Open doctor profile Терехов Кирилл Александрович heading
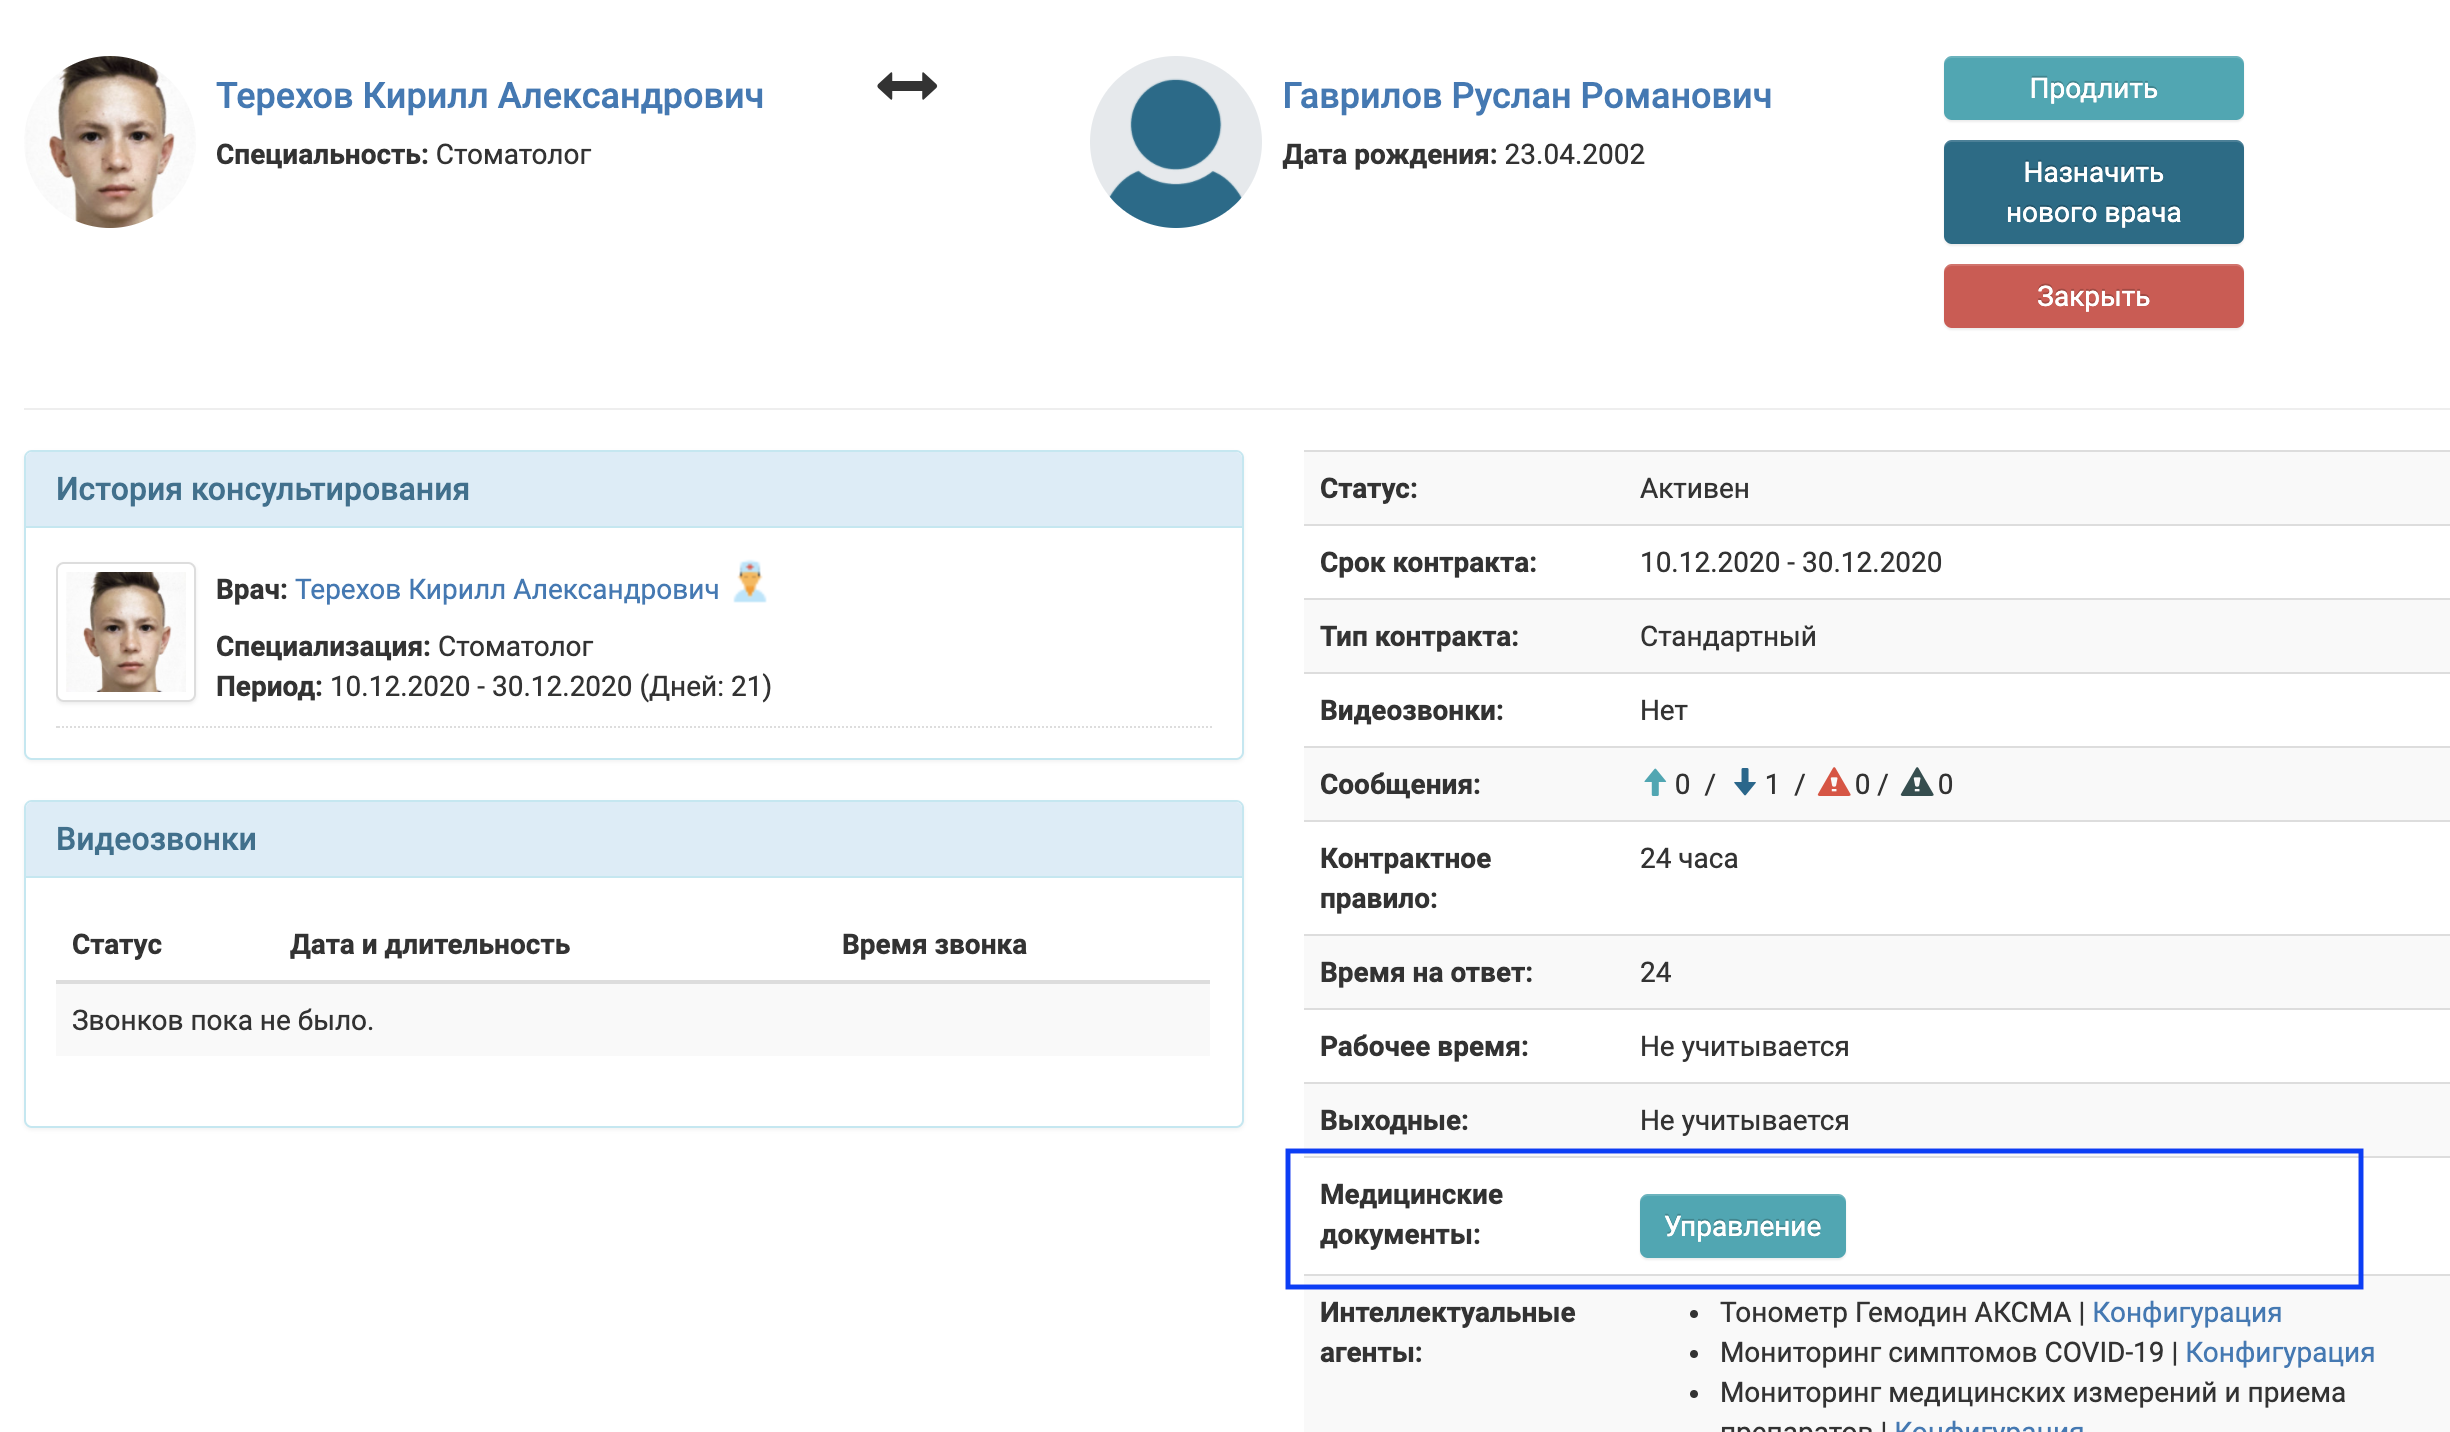The height and width of the screenshot is (1432, 2450). 489,96
